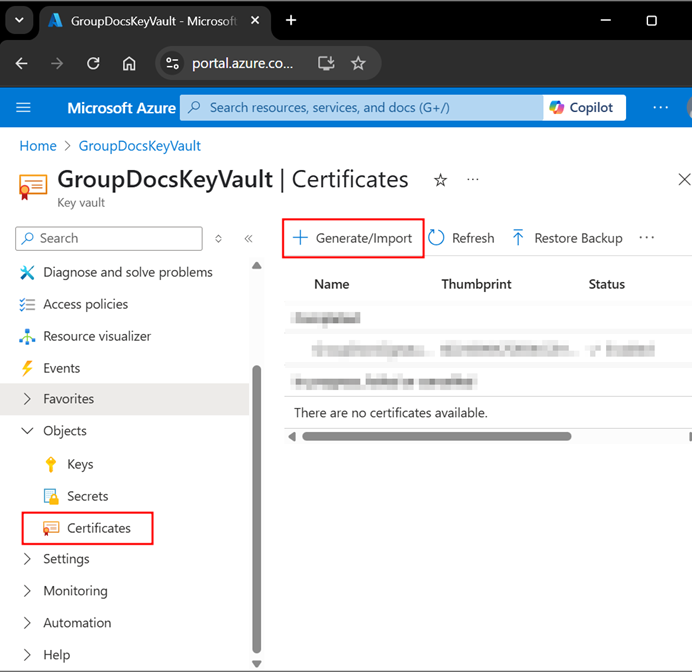The width and height of the screenshot is (692, 672).
Task: Open Resource visualizer
Action: [97, 336]
